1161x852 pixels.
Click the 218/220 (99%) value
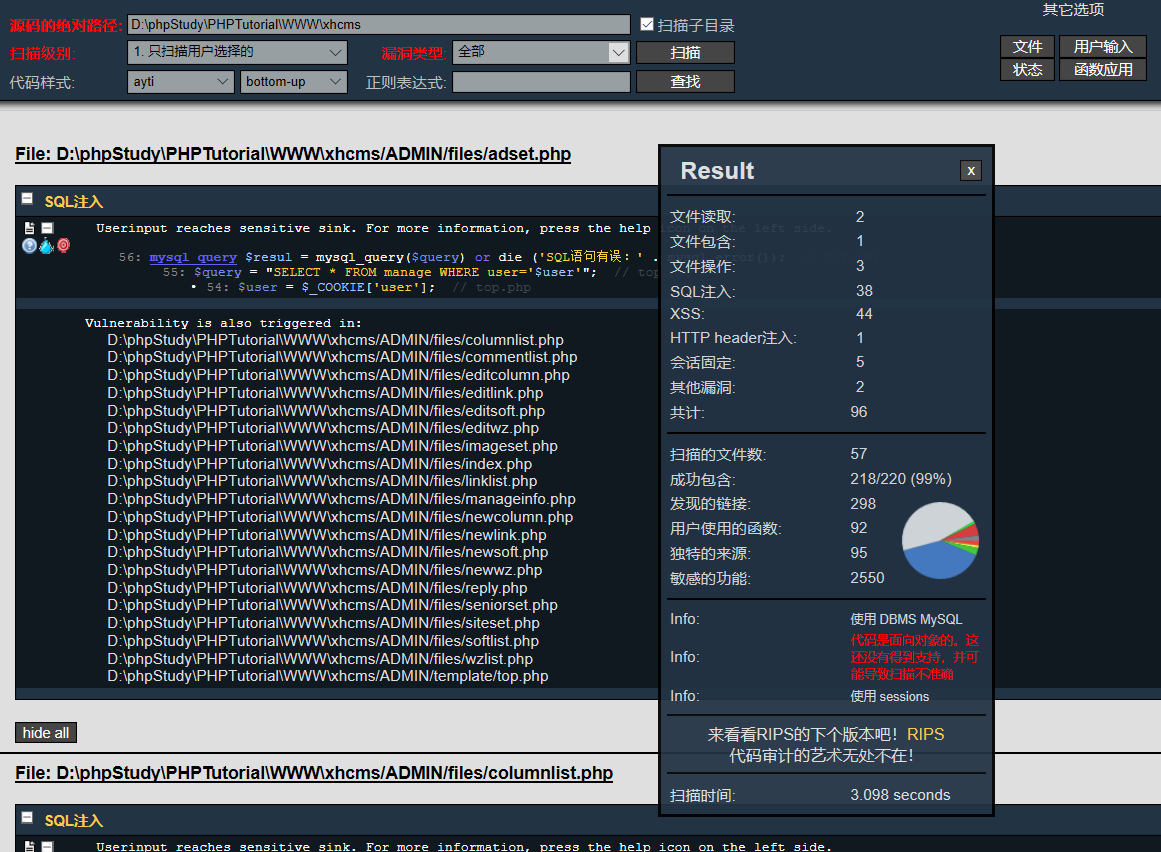(901, 479)
